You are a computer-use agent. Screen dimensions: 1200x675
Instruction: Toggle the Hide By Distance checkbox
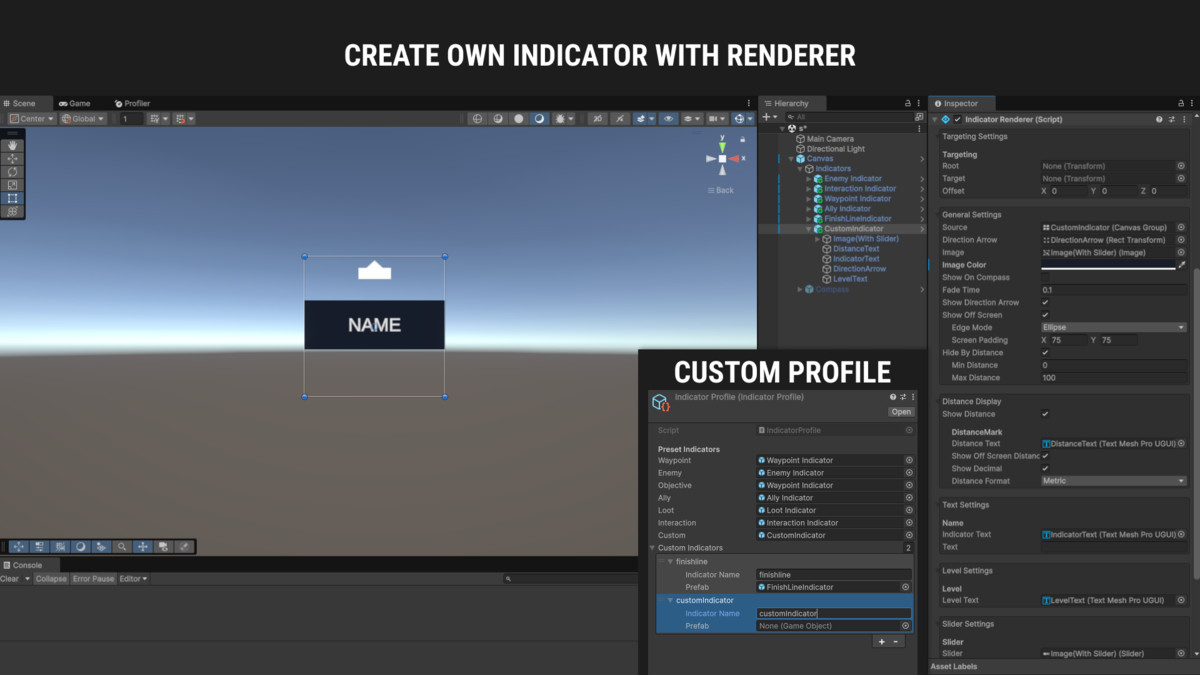point(1046,352)
